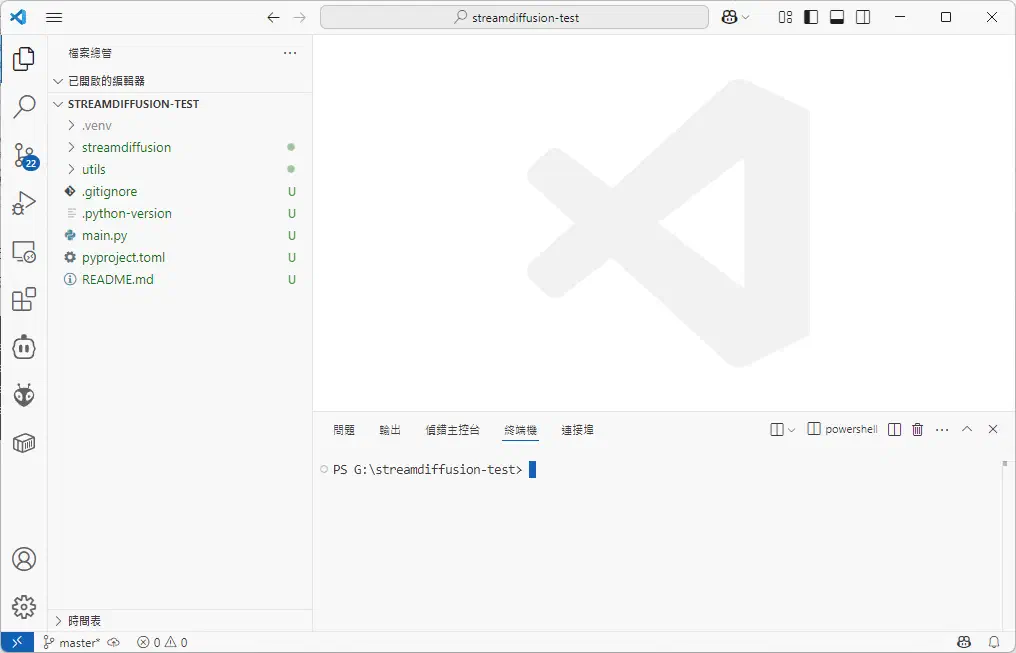Open the Extensions view
The image size is (1016, 653).
[24, 299]
